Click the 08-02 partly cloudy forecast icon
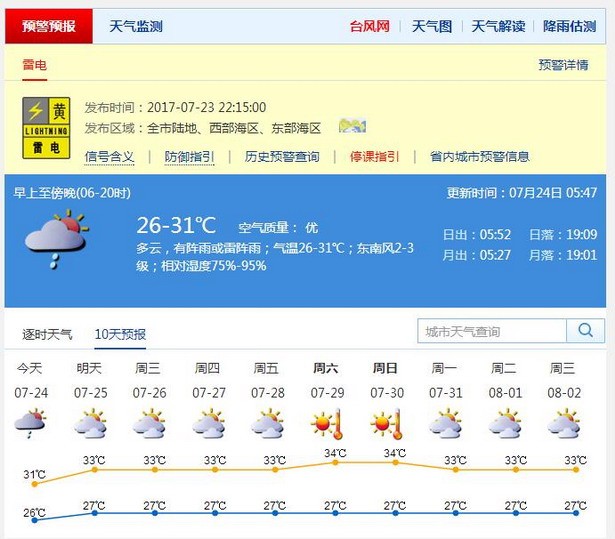This screenshot has height=539, width=615. tap(564, 424)
